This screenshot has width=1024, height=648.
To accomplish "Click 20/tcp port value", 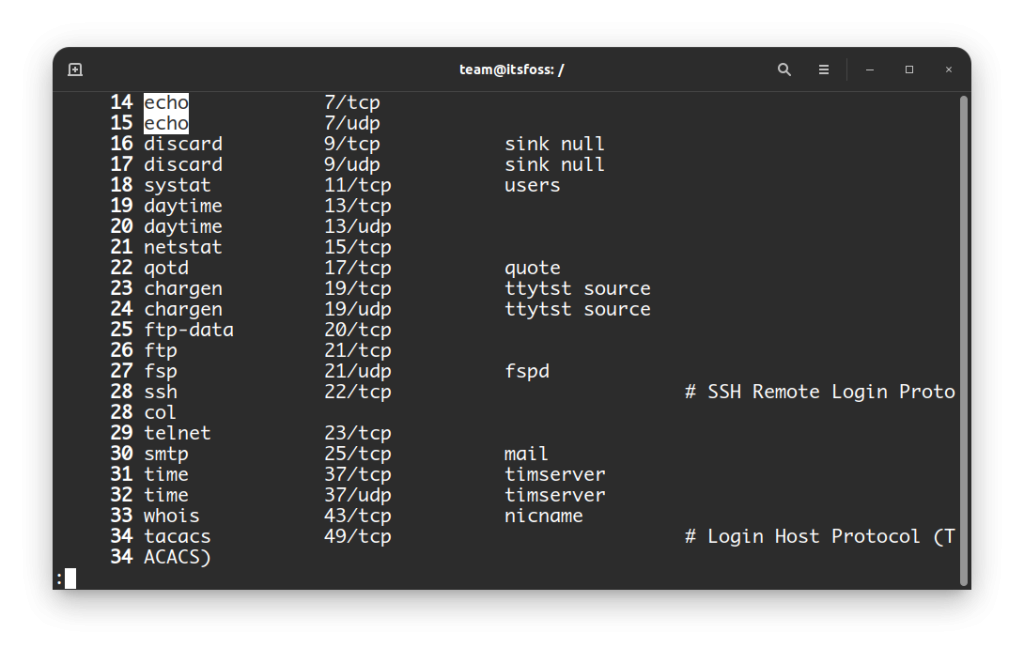I will tap(358, 330).
